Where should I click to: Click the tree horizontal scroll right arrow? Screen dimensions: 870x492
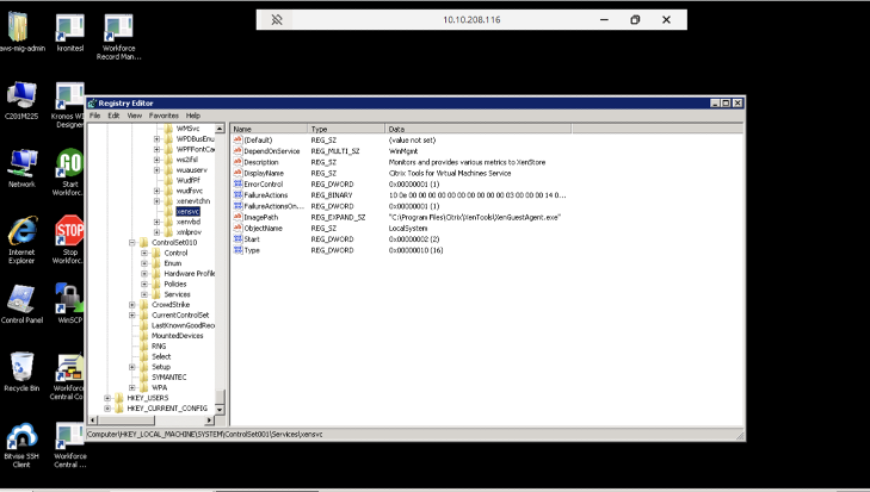coord(209,420)
